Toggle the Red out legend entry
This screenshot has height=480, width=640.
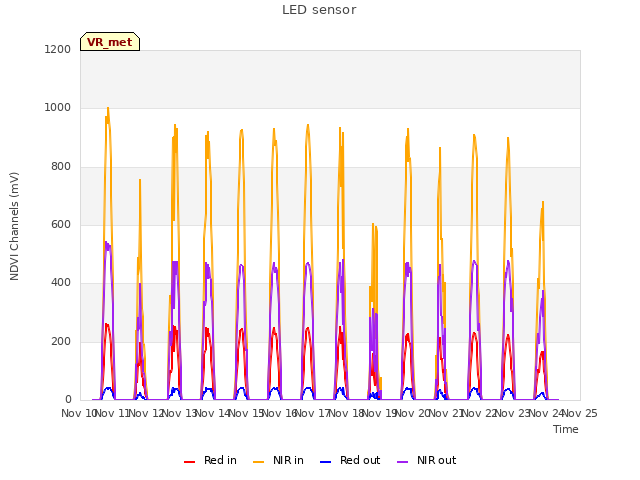pos(350,460)
